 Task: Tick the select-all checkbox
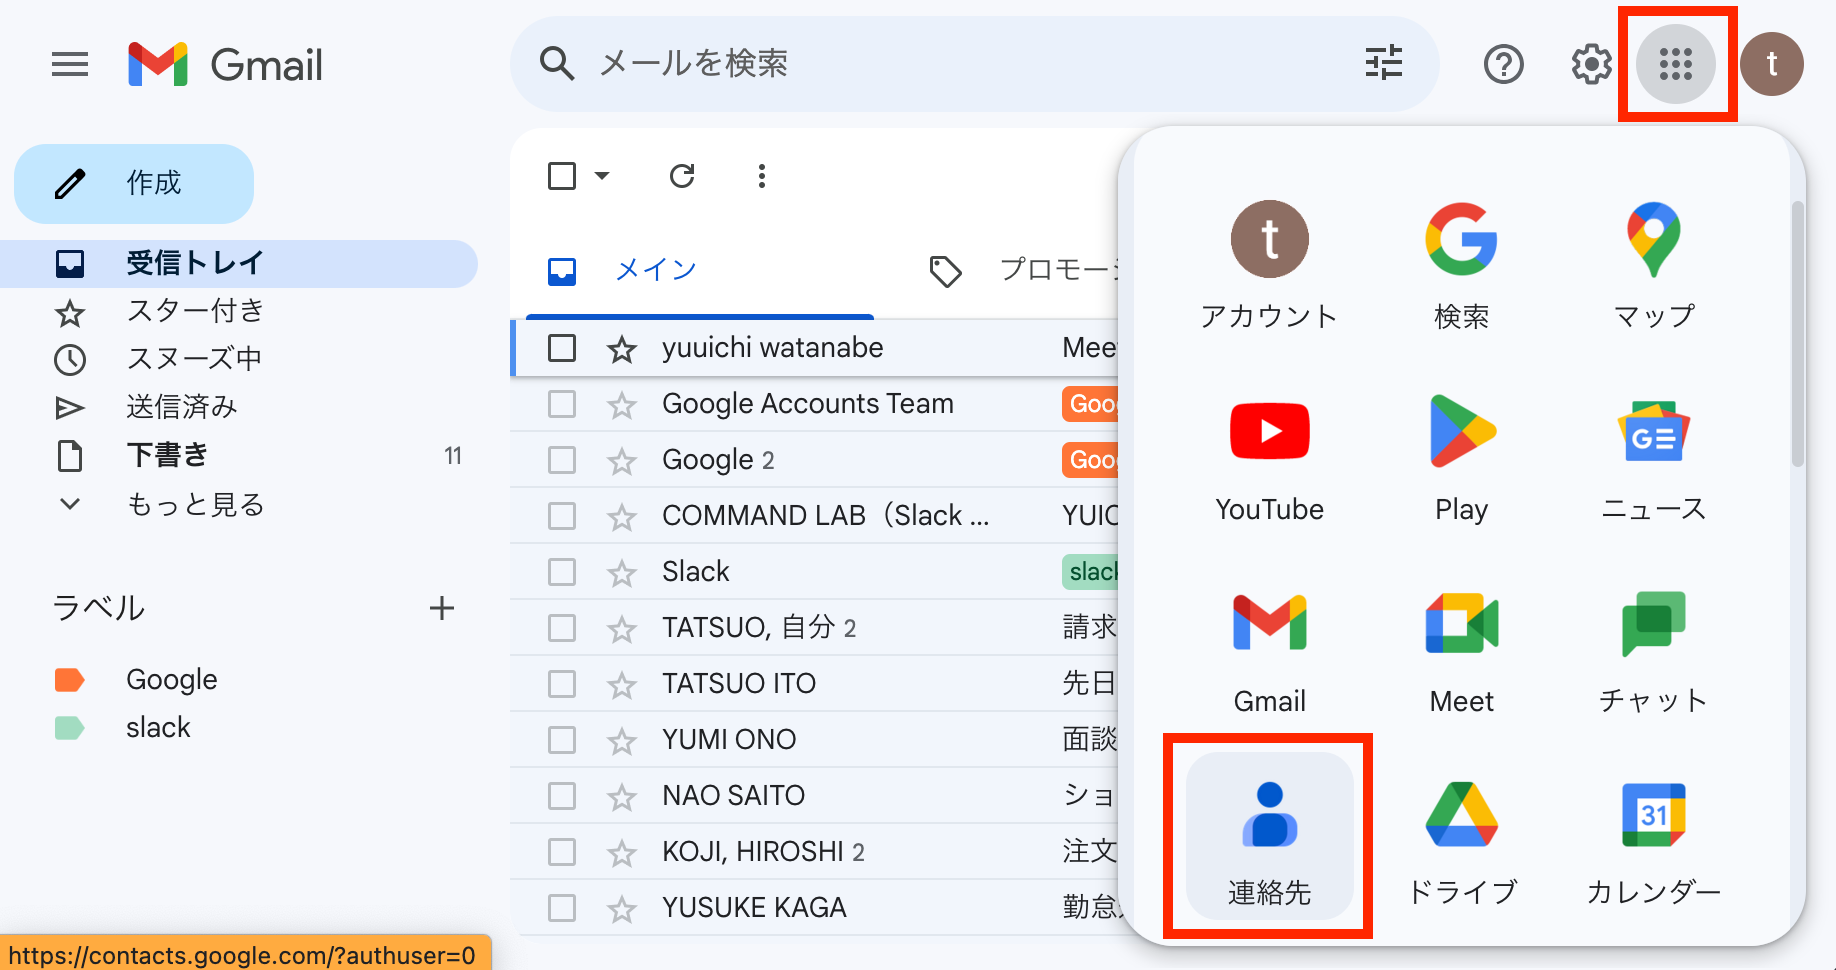pos(562,176)
